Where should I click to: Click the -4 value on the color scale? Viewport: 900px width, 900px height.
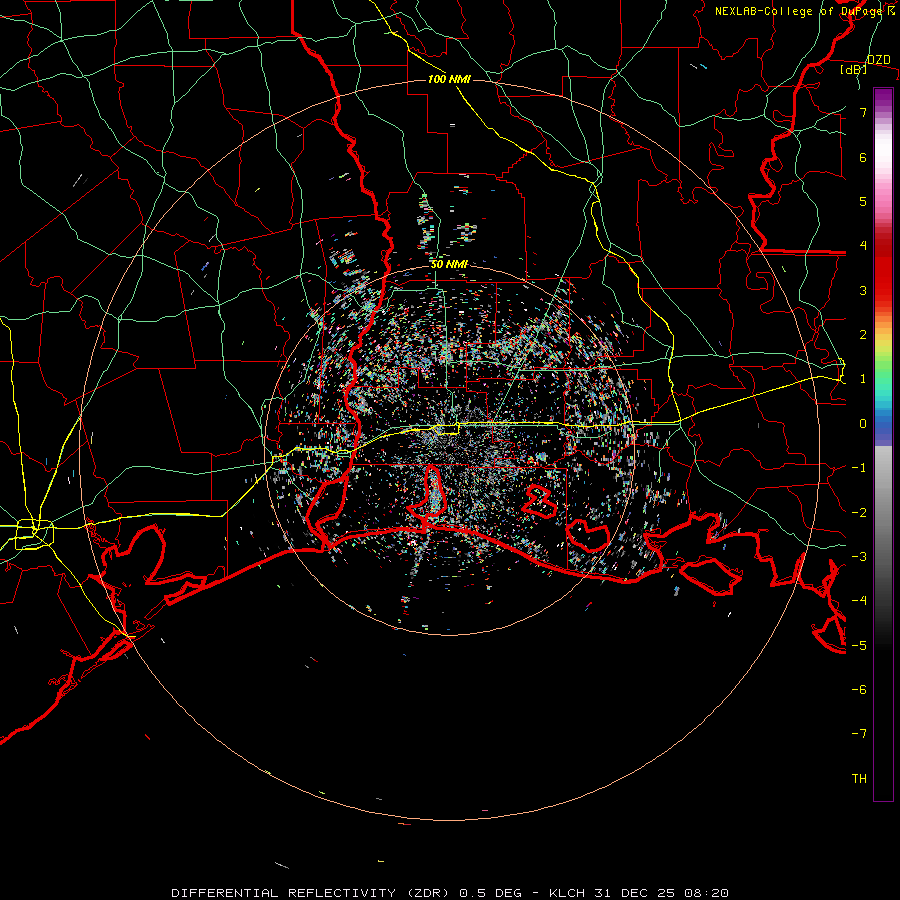[x=859, y=601]
